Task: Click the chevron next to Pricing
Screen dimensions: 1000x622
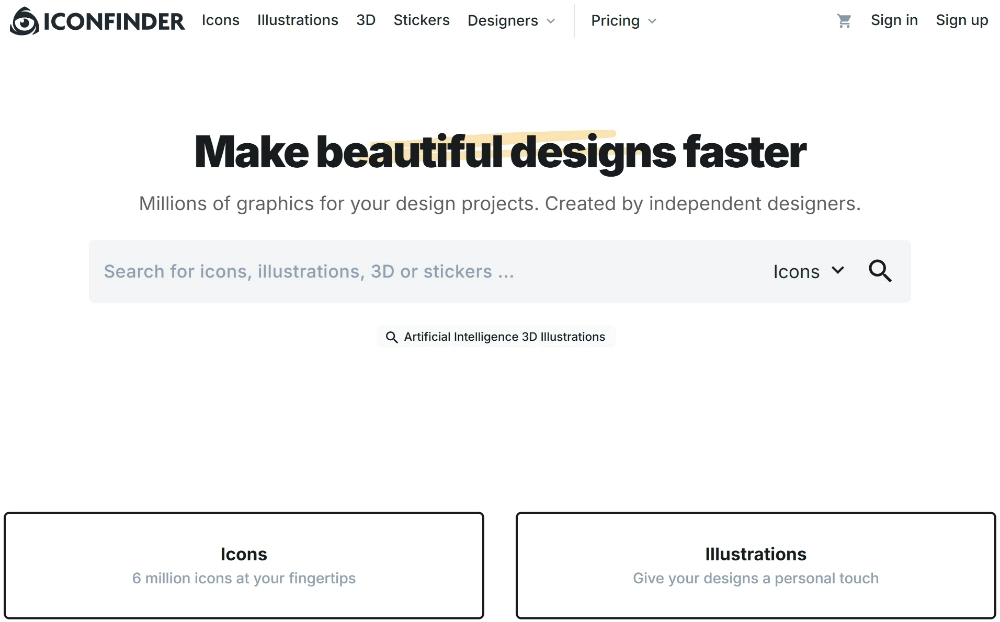Action: click(x=653, y=21)
